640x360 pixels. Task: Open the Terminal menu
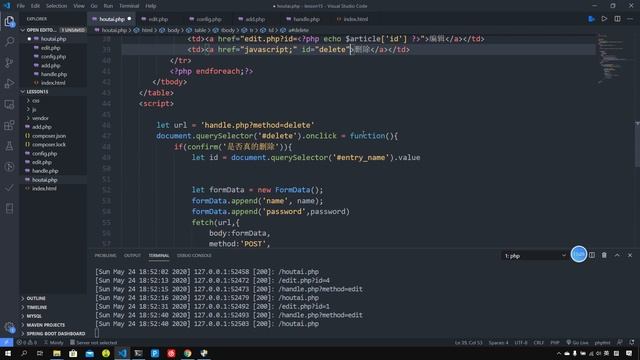click(x=129, y=6)
